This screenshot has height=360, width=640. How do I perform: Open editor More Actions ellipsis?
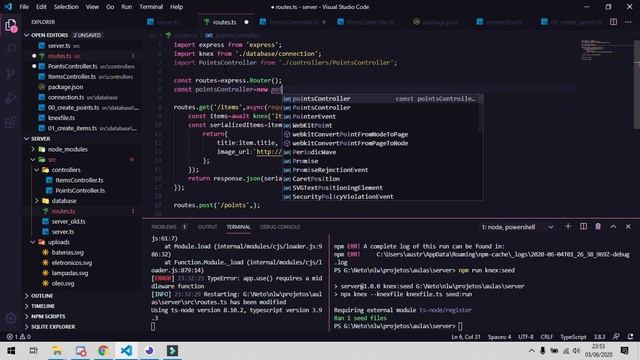coord(628,22)
